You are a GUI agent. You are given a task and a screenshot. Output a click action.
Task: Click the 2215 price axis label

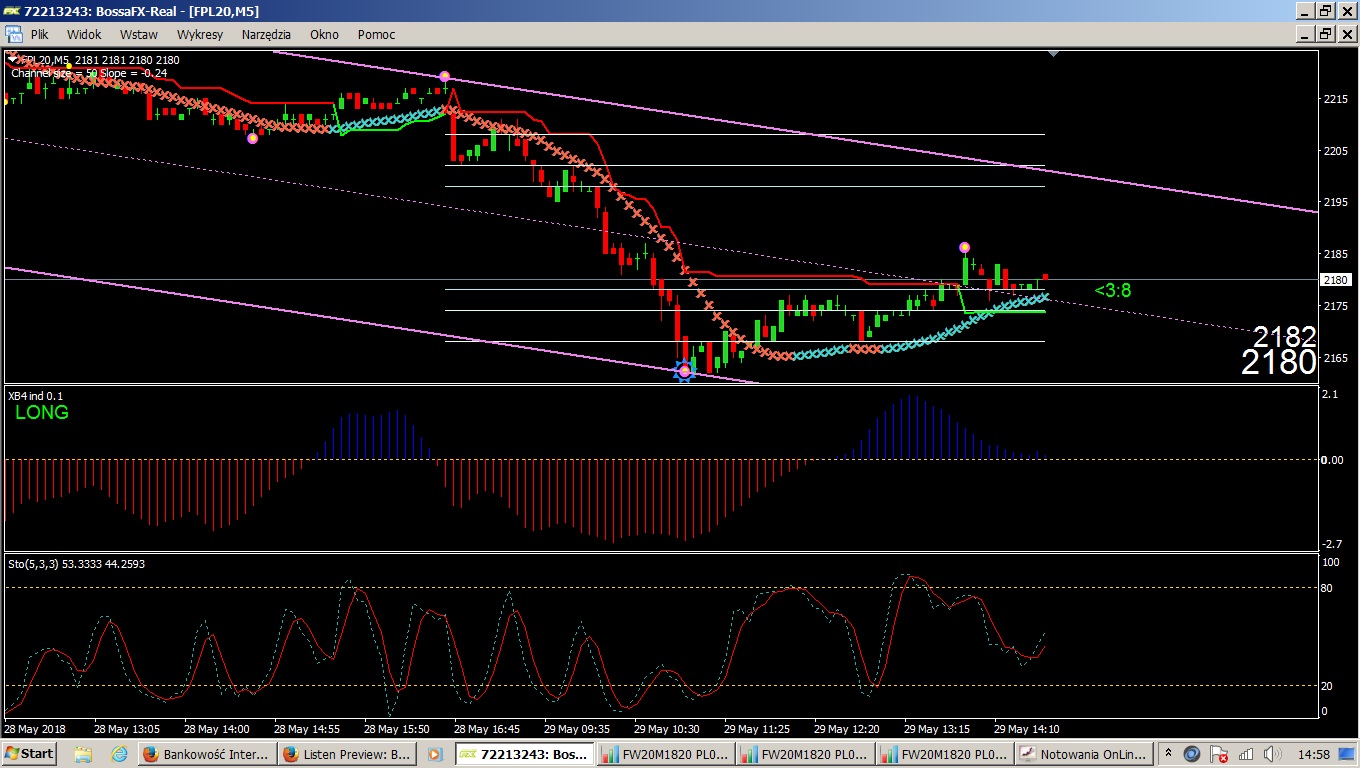point(1336,99)
